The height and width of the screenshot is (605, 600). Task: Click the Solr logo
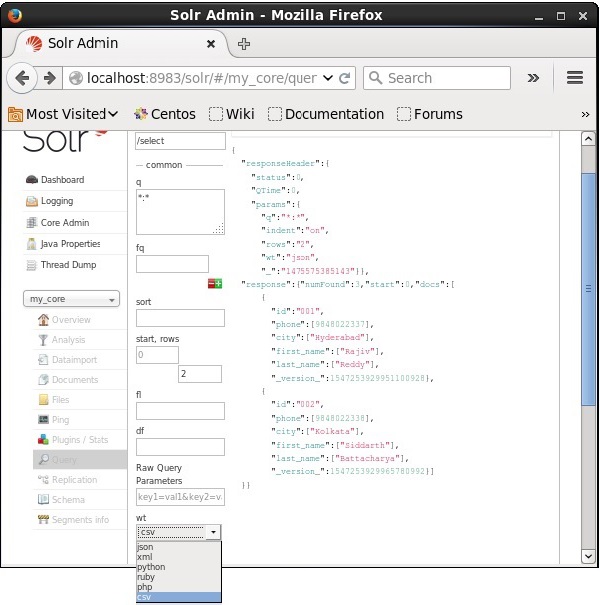click(x=64, y=141)
